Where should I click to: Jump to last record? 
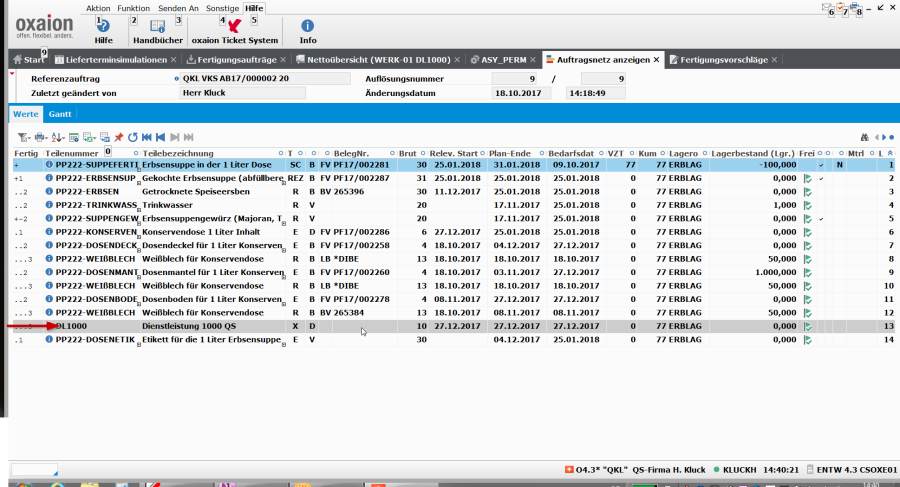coord(188,137)
